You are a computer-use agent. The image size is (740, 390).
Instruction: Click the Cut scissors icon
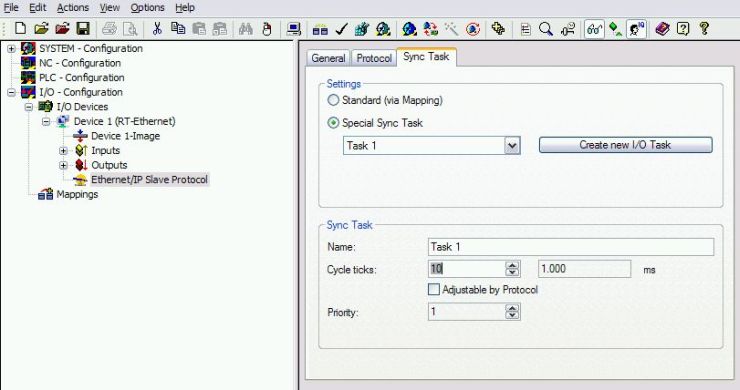point(157,29)
